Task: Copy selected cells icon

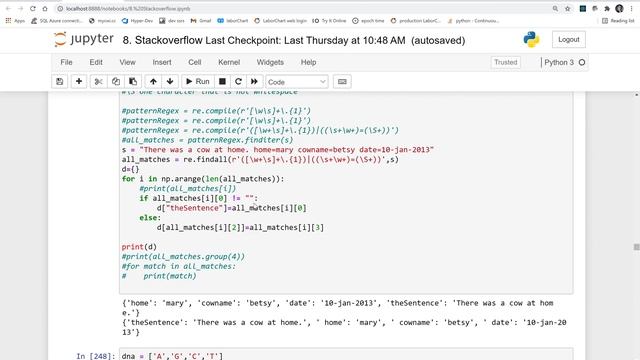Action: pyautogui.click(x=116, y=82)
